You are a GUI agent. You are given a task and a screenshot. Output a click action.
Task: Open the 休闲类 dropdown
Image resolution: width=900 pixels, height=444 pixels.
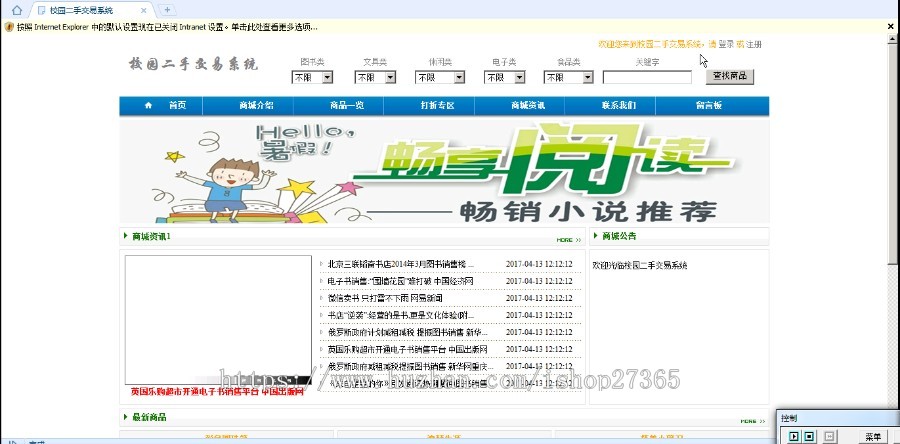pyautogui.click(x=440, y=77)
